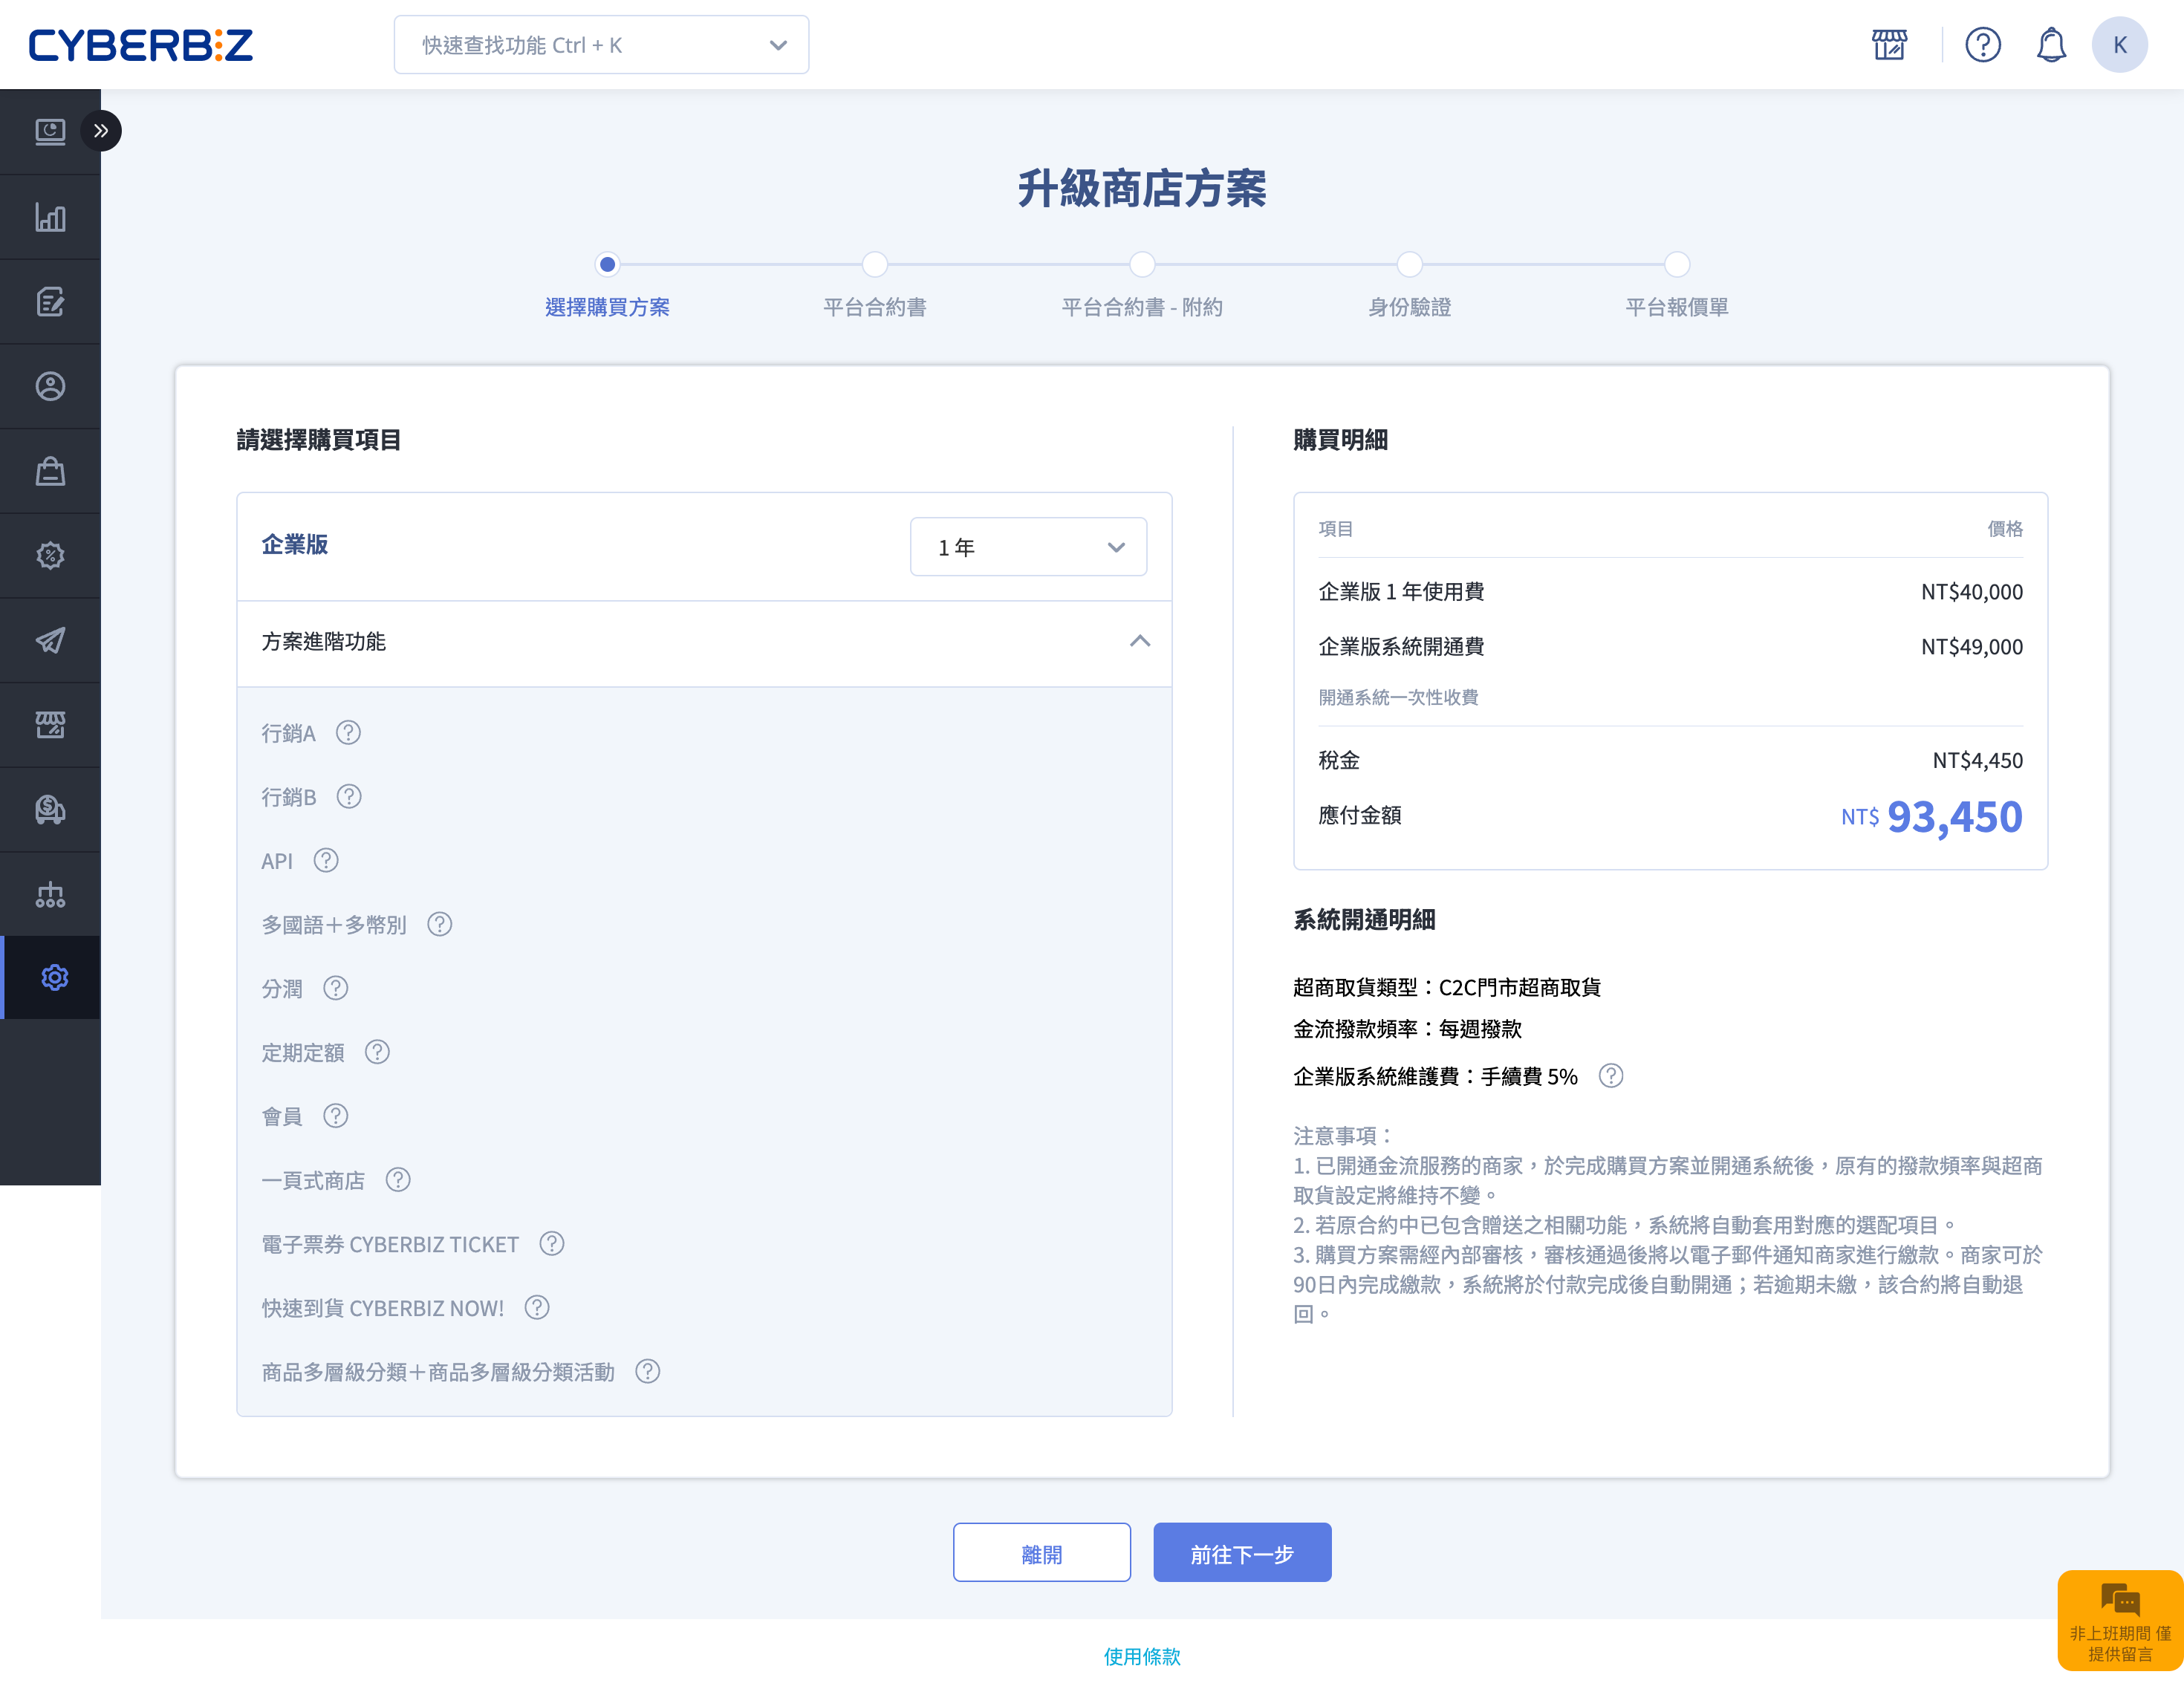Open the percent discount badge sidebar icon
2184x1686 pixels.
(x=50, y=555)
